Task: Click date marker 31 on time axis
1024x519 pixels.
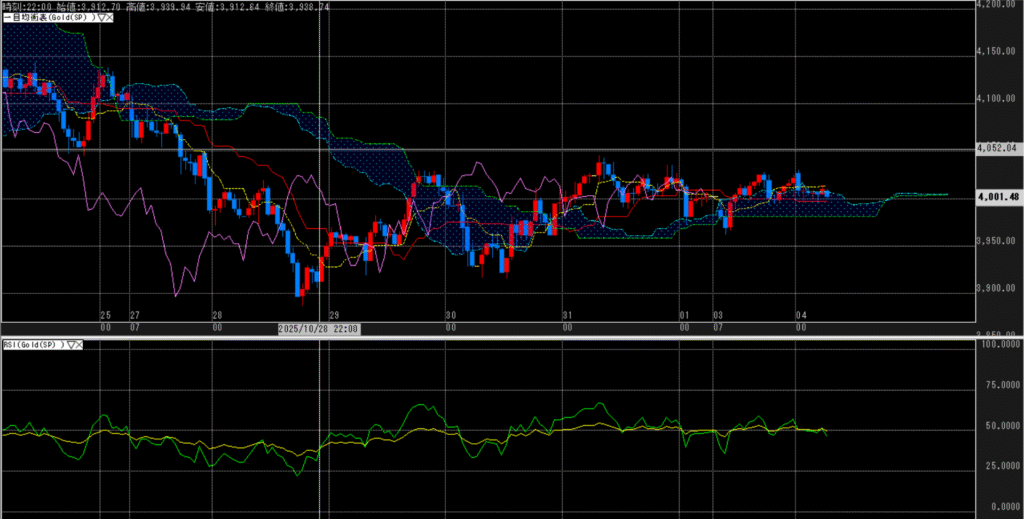Action: click(x=567, y=314)
